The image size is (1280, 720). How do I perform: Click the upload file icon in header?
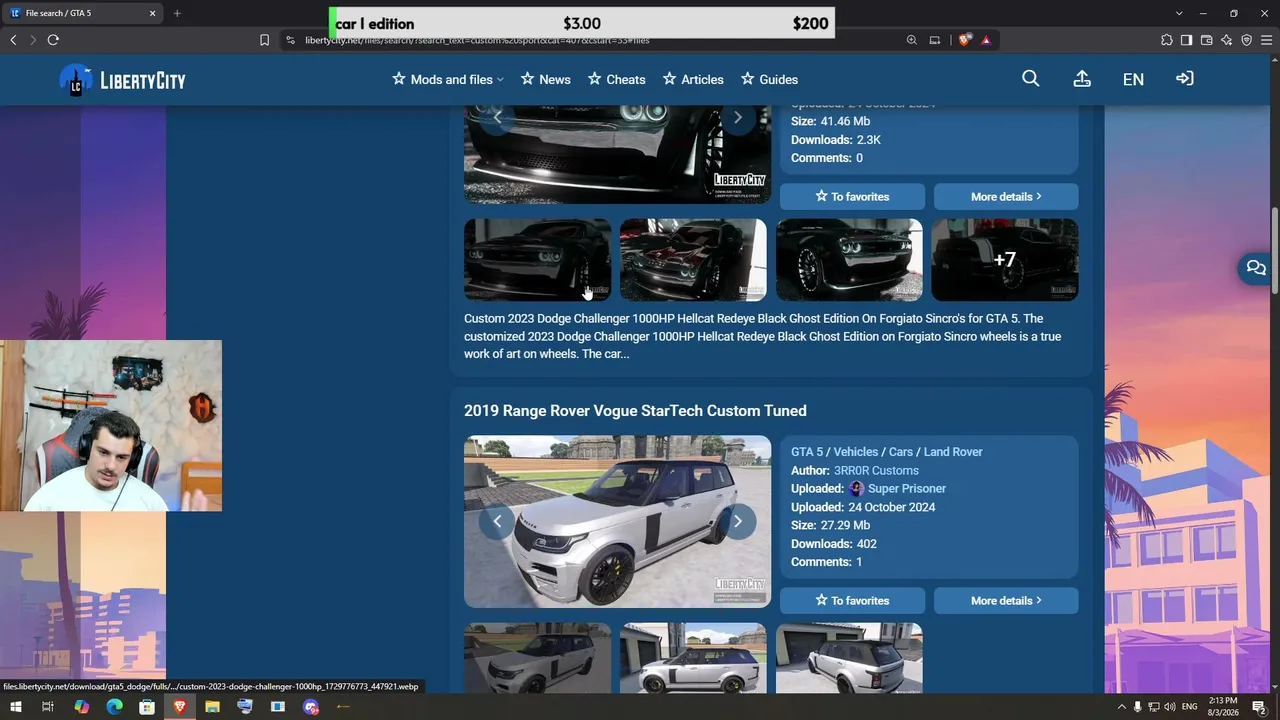[1082, 79]
